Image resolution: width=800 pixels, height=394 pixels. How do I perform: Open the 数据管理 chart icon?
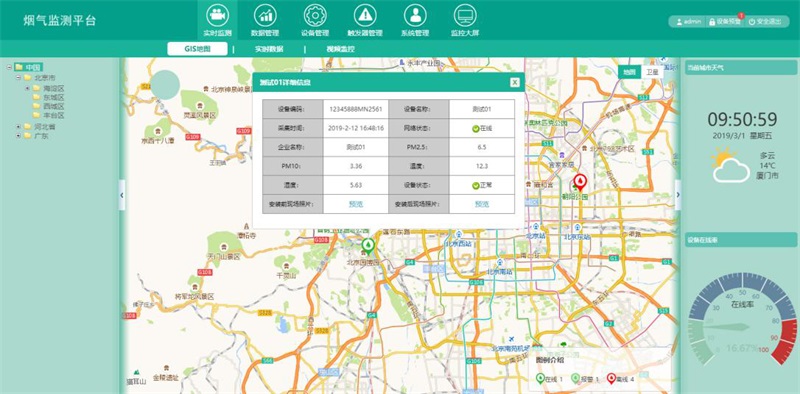point(265,15)
